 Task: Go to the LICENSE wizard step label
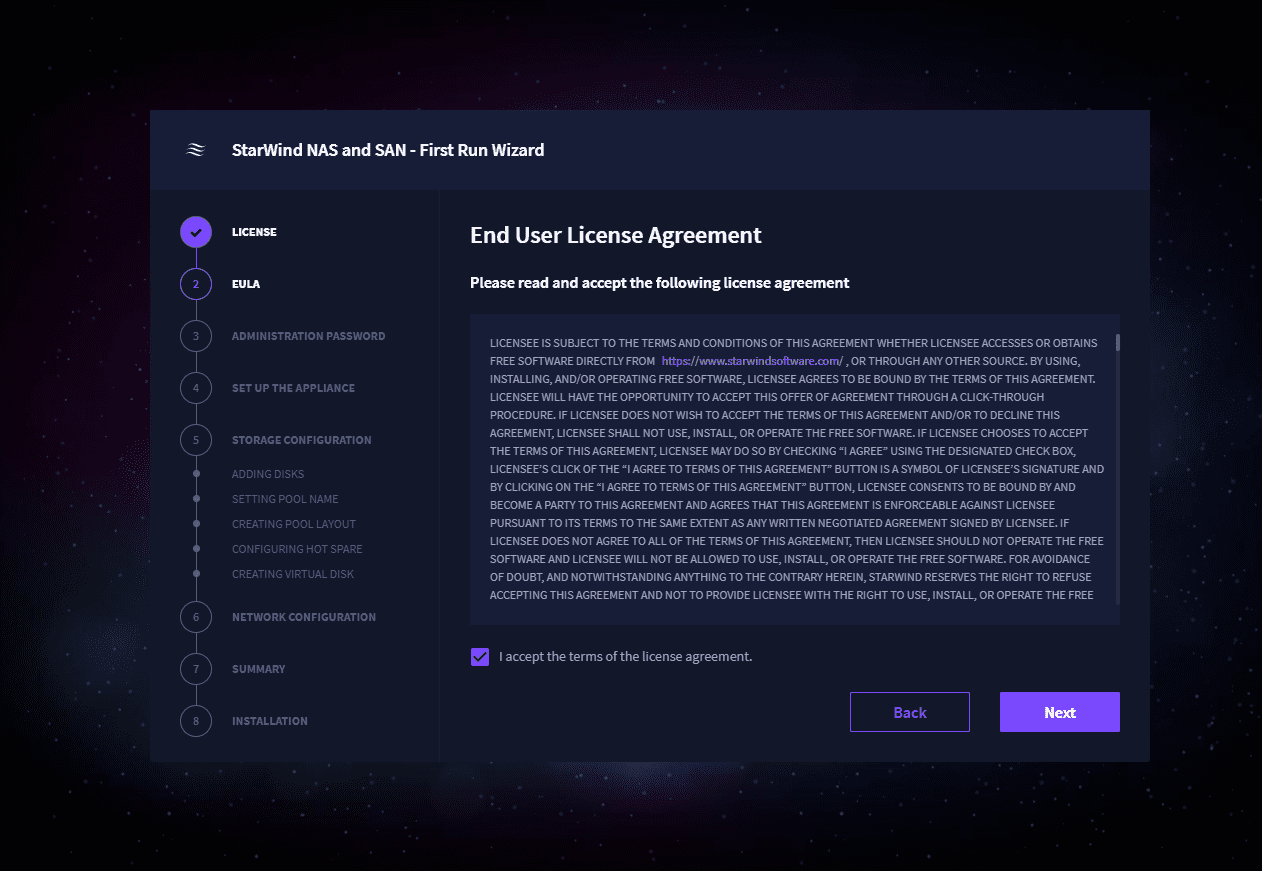(254, 232)
